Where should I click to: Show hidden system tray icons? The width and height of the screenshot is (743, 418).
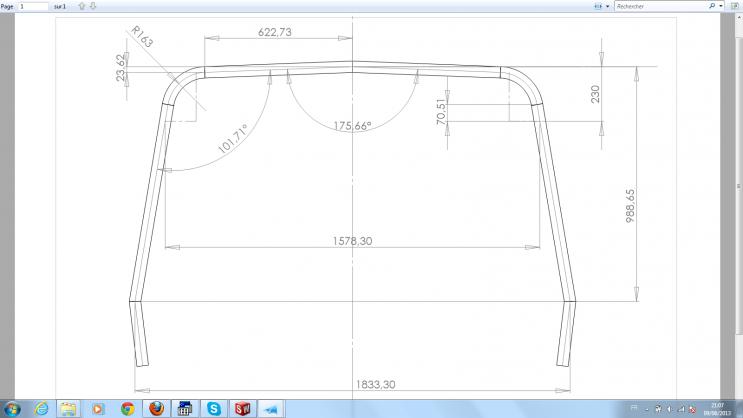(x=648, y=408)
